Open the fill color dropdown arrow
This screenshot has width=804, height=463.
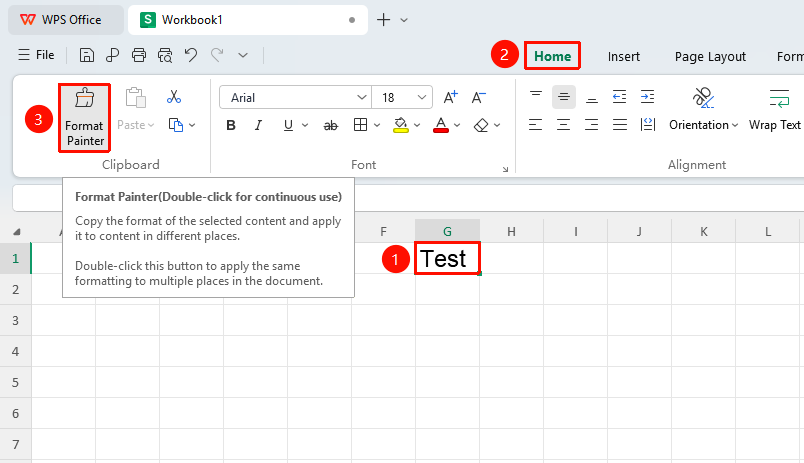417,125
